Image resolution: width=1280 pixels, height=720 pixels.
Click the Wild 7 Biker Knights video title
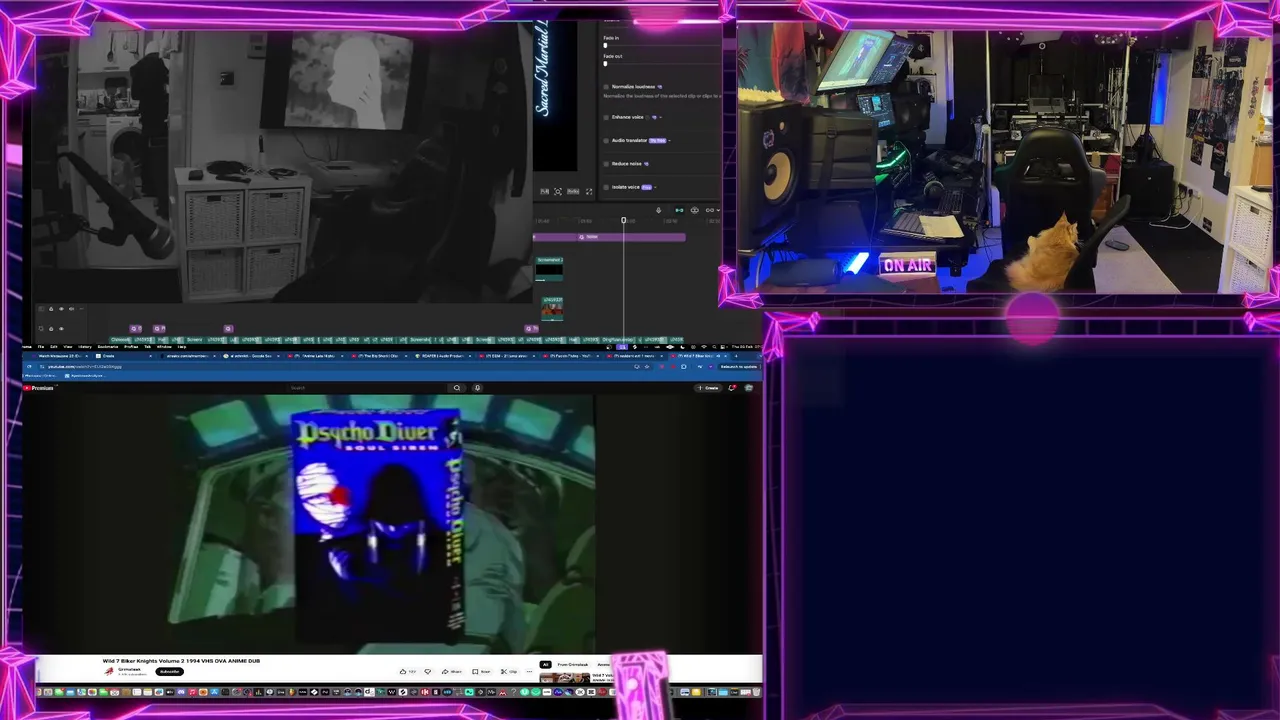[181, 661]
